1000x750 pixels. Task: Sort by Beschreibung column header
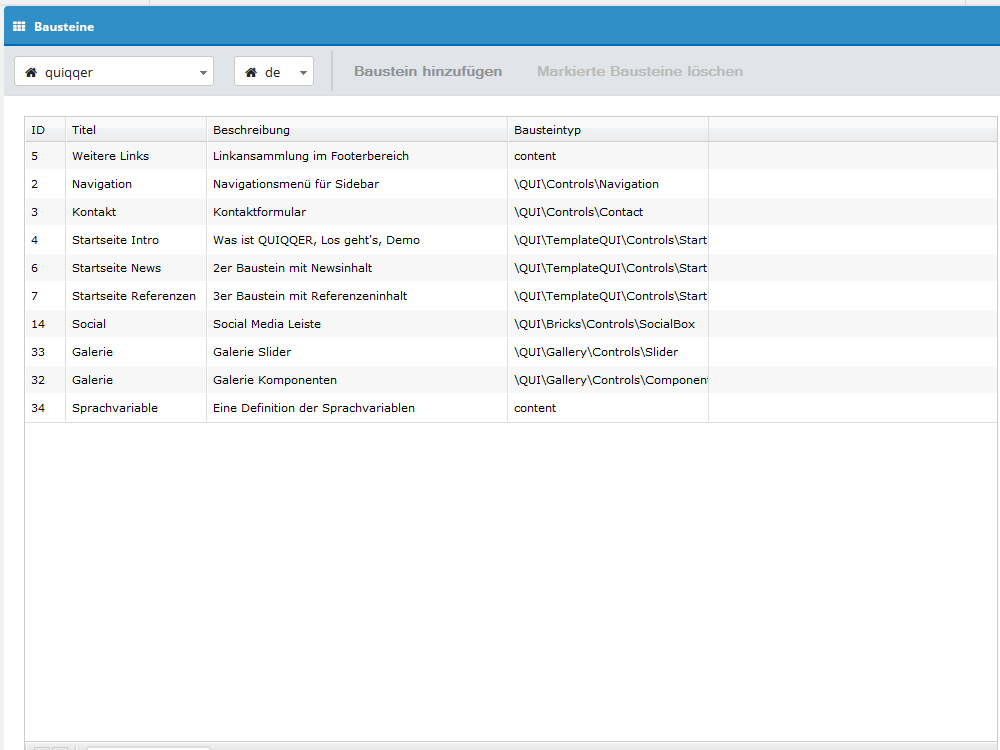pyautogui.click(x=357, y=129)
